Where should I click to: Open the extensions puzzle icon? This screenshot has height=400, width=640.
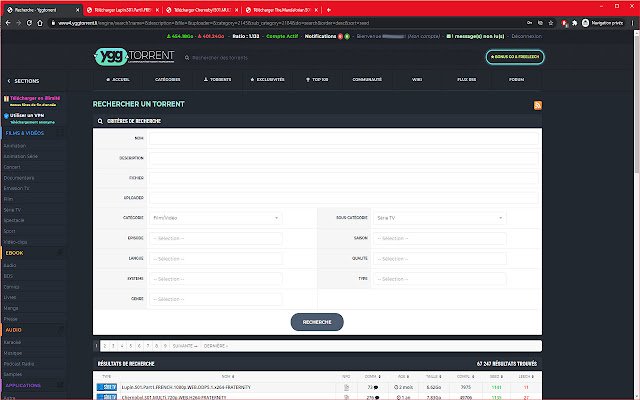pos(575,23)
